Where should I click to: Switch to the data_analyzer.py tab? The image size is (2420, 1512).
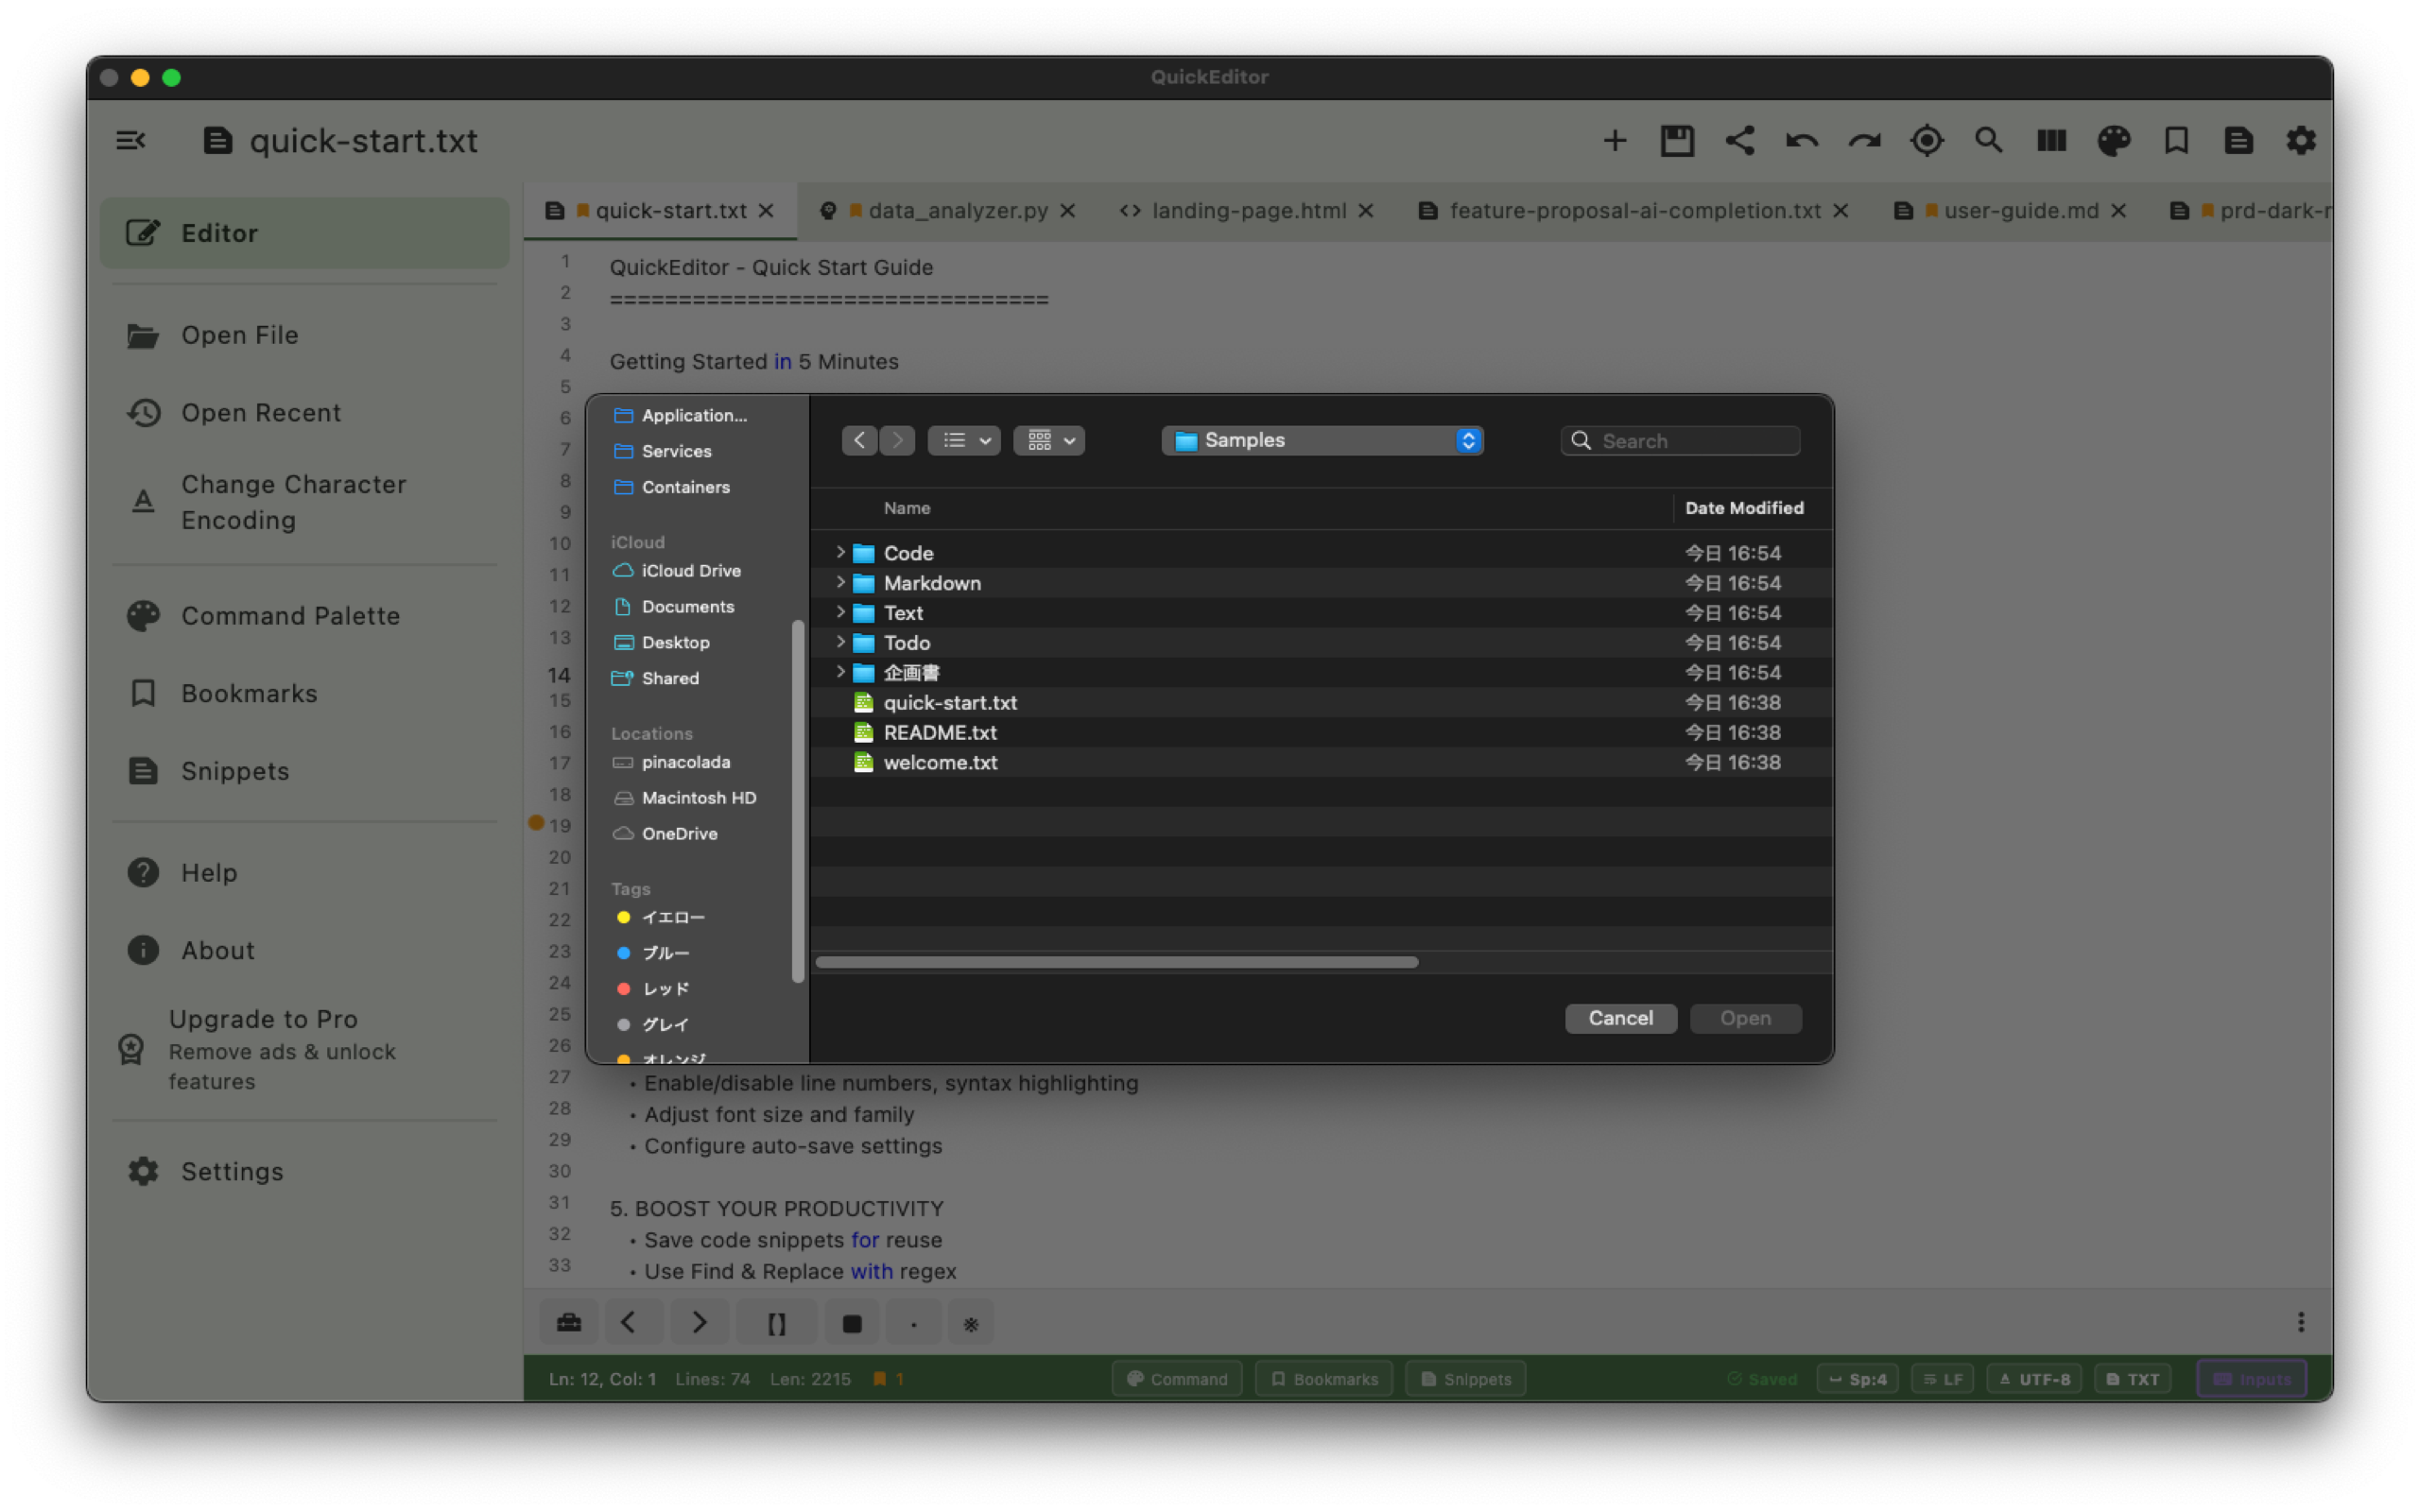point(957,211)
